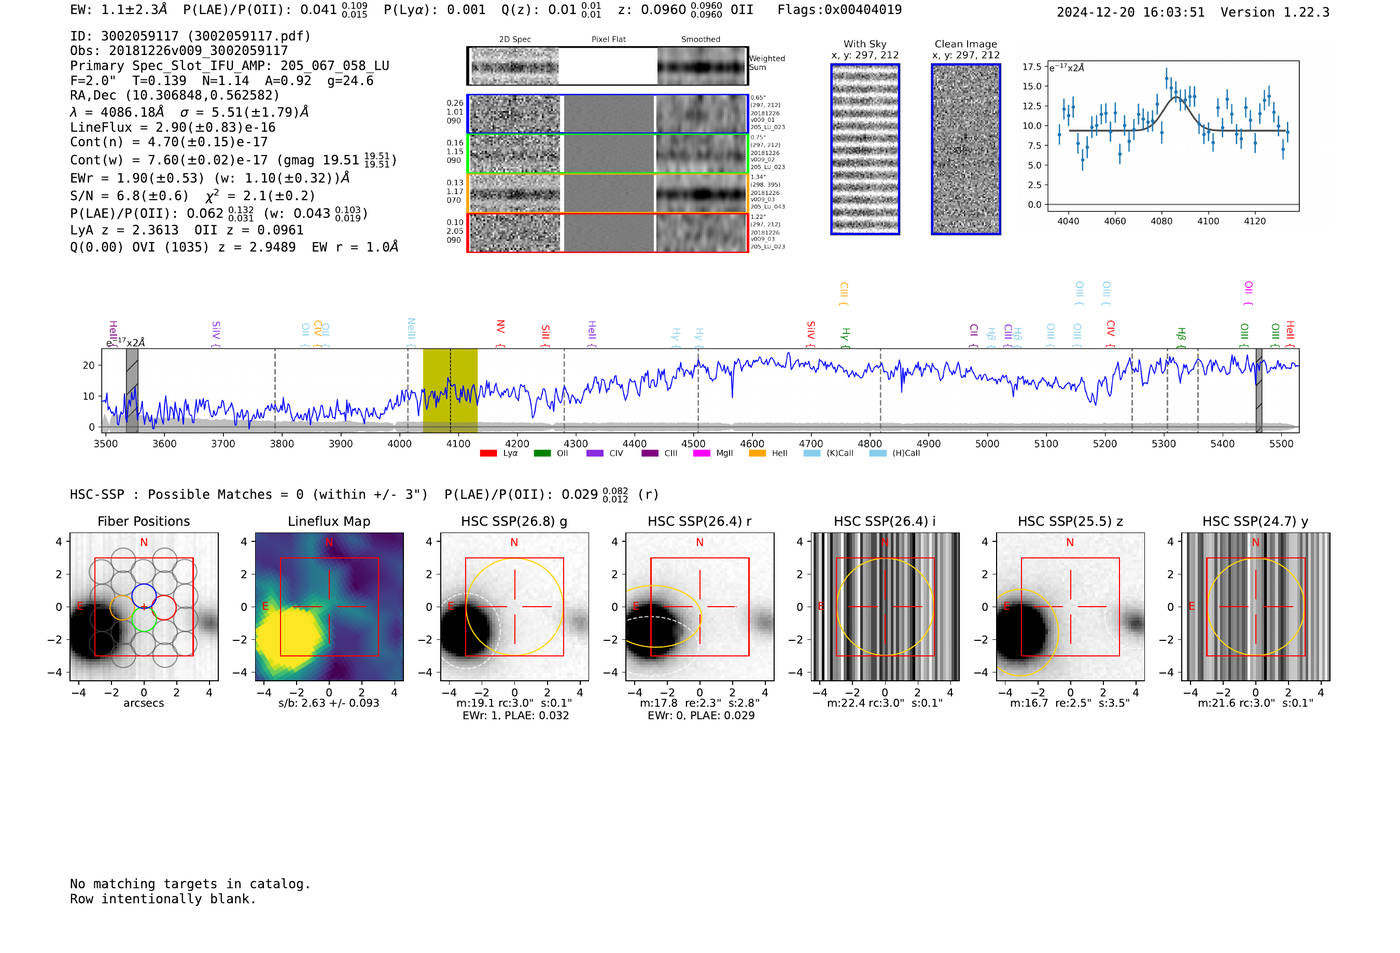Screen dimensions: 1400x953
Task: Click the Fiber Positions title
Action: click(144, 521)
